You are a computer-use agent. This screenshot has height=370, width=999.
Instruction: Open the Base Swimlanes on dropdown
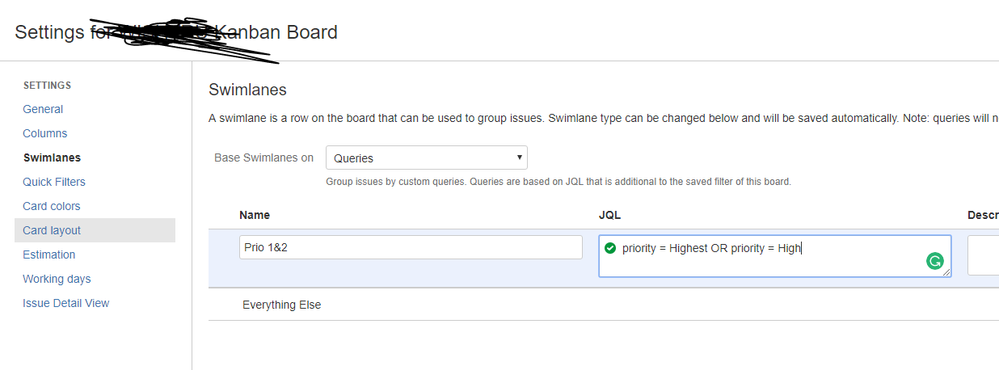tap(426, 157)
